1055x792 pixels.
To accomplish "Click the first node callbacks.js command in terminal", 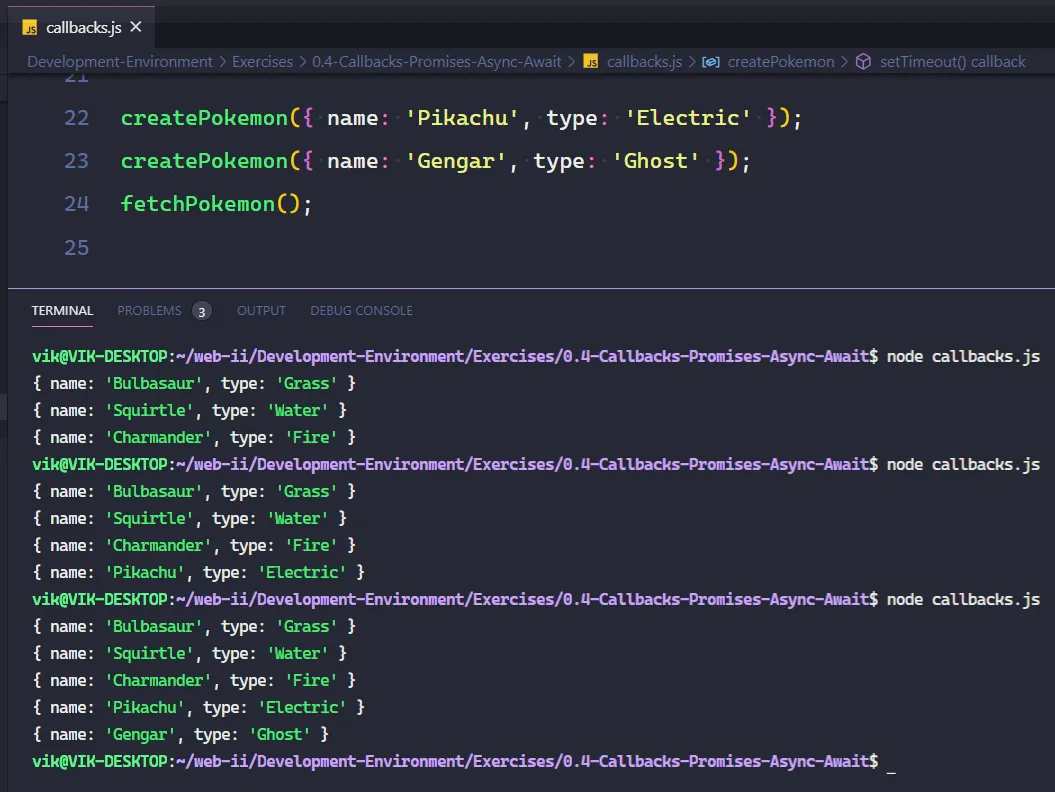I will [x=963, y=357].
